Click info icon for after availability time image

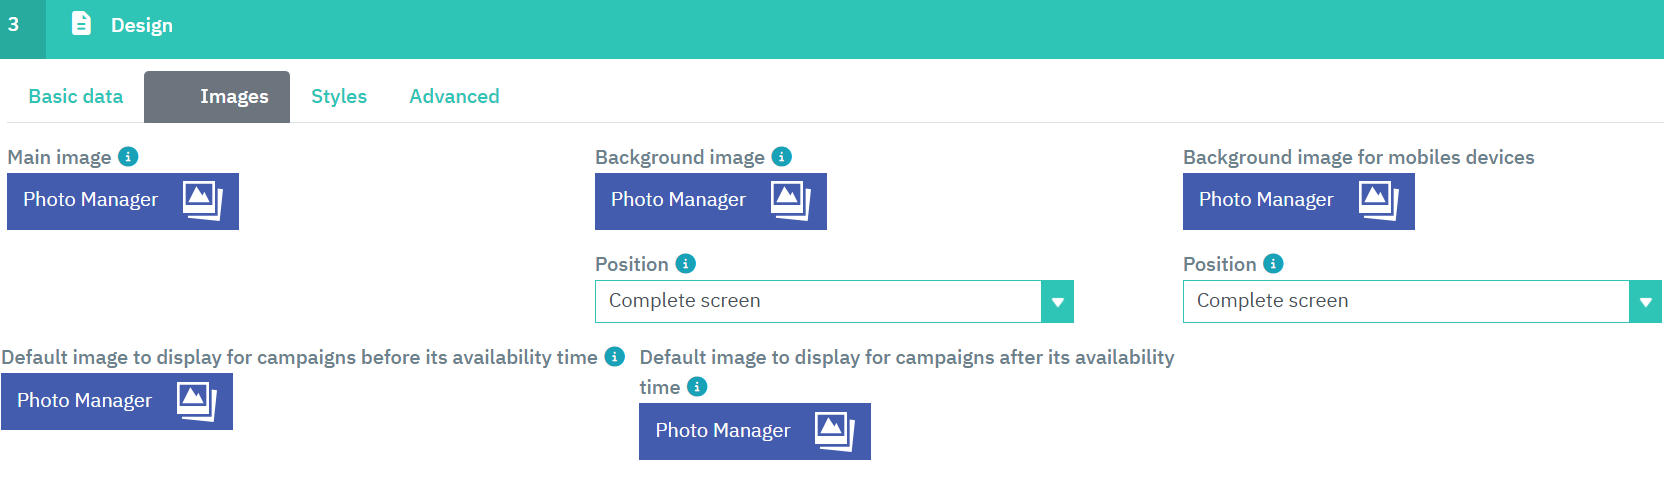coord(697,387)
